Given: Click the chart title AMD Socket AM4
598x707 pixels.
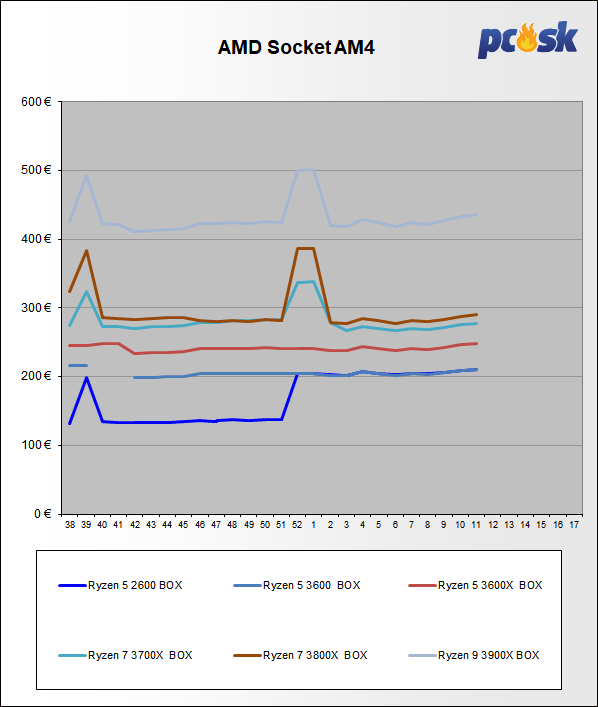Looking at the screenshot, I should 296,47.
